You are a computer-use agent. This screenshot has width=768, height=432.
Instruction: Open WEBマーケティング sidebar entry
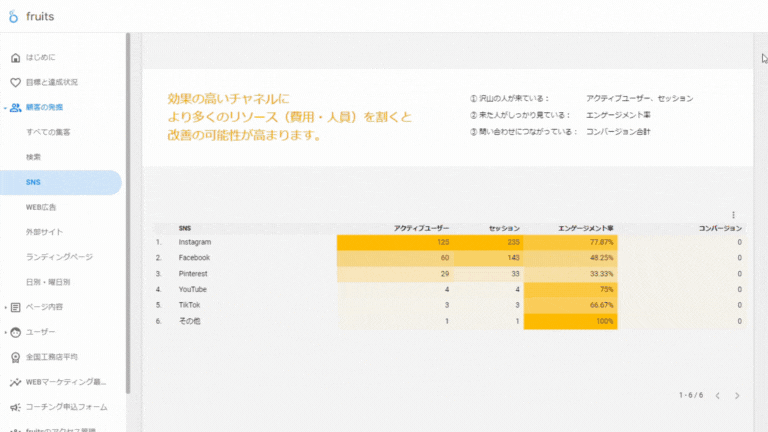coord(66,382)
